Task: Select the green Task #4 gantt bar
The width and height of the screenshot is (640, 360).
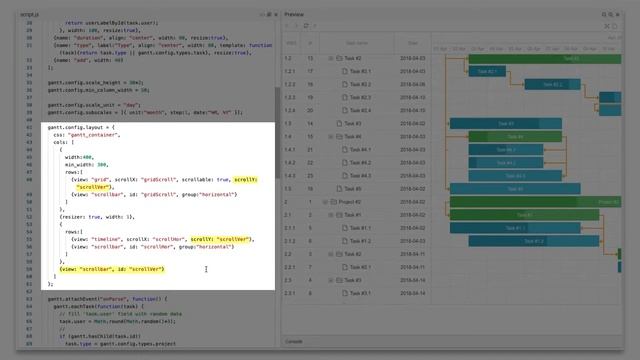Action: pos(515,137)
